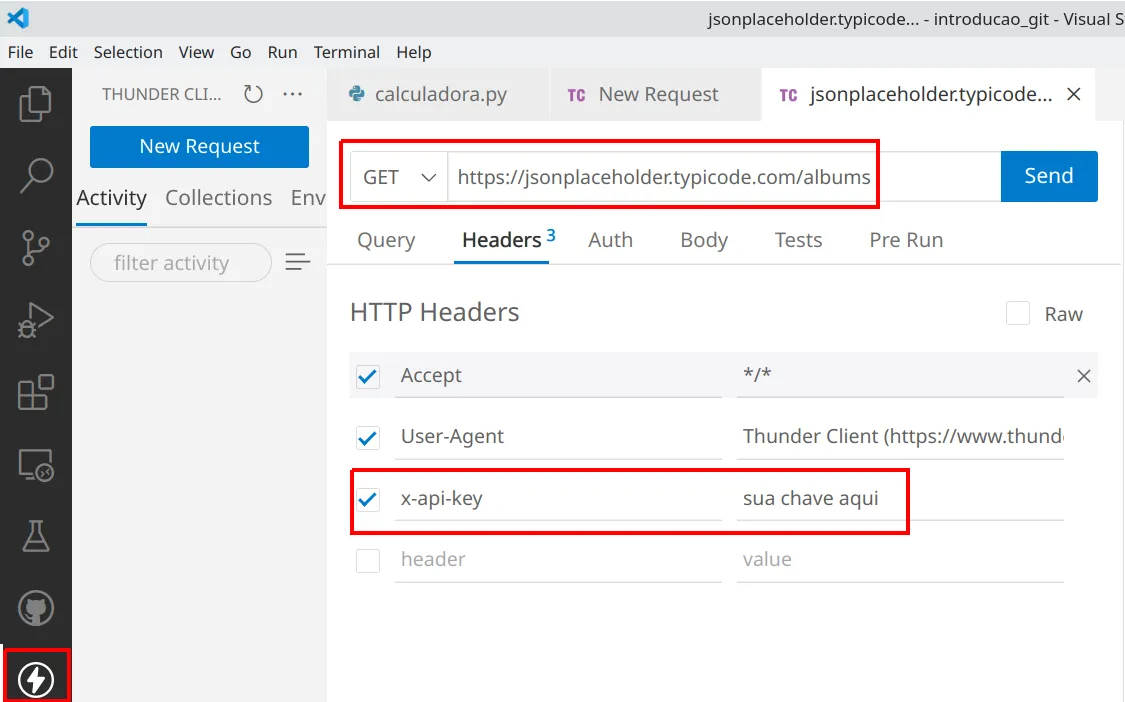Open the Auth request tab

[611, 240]
